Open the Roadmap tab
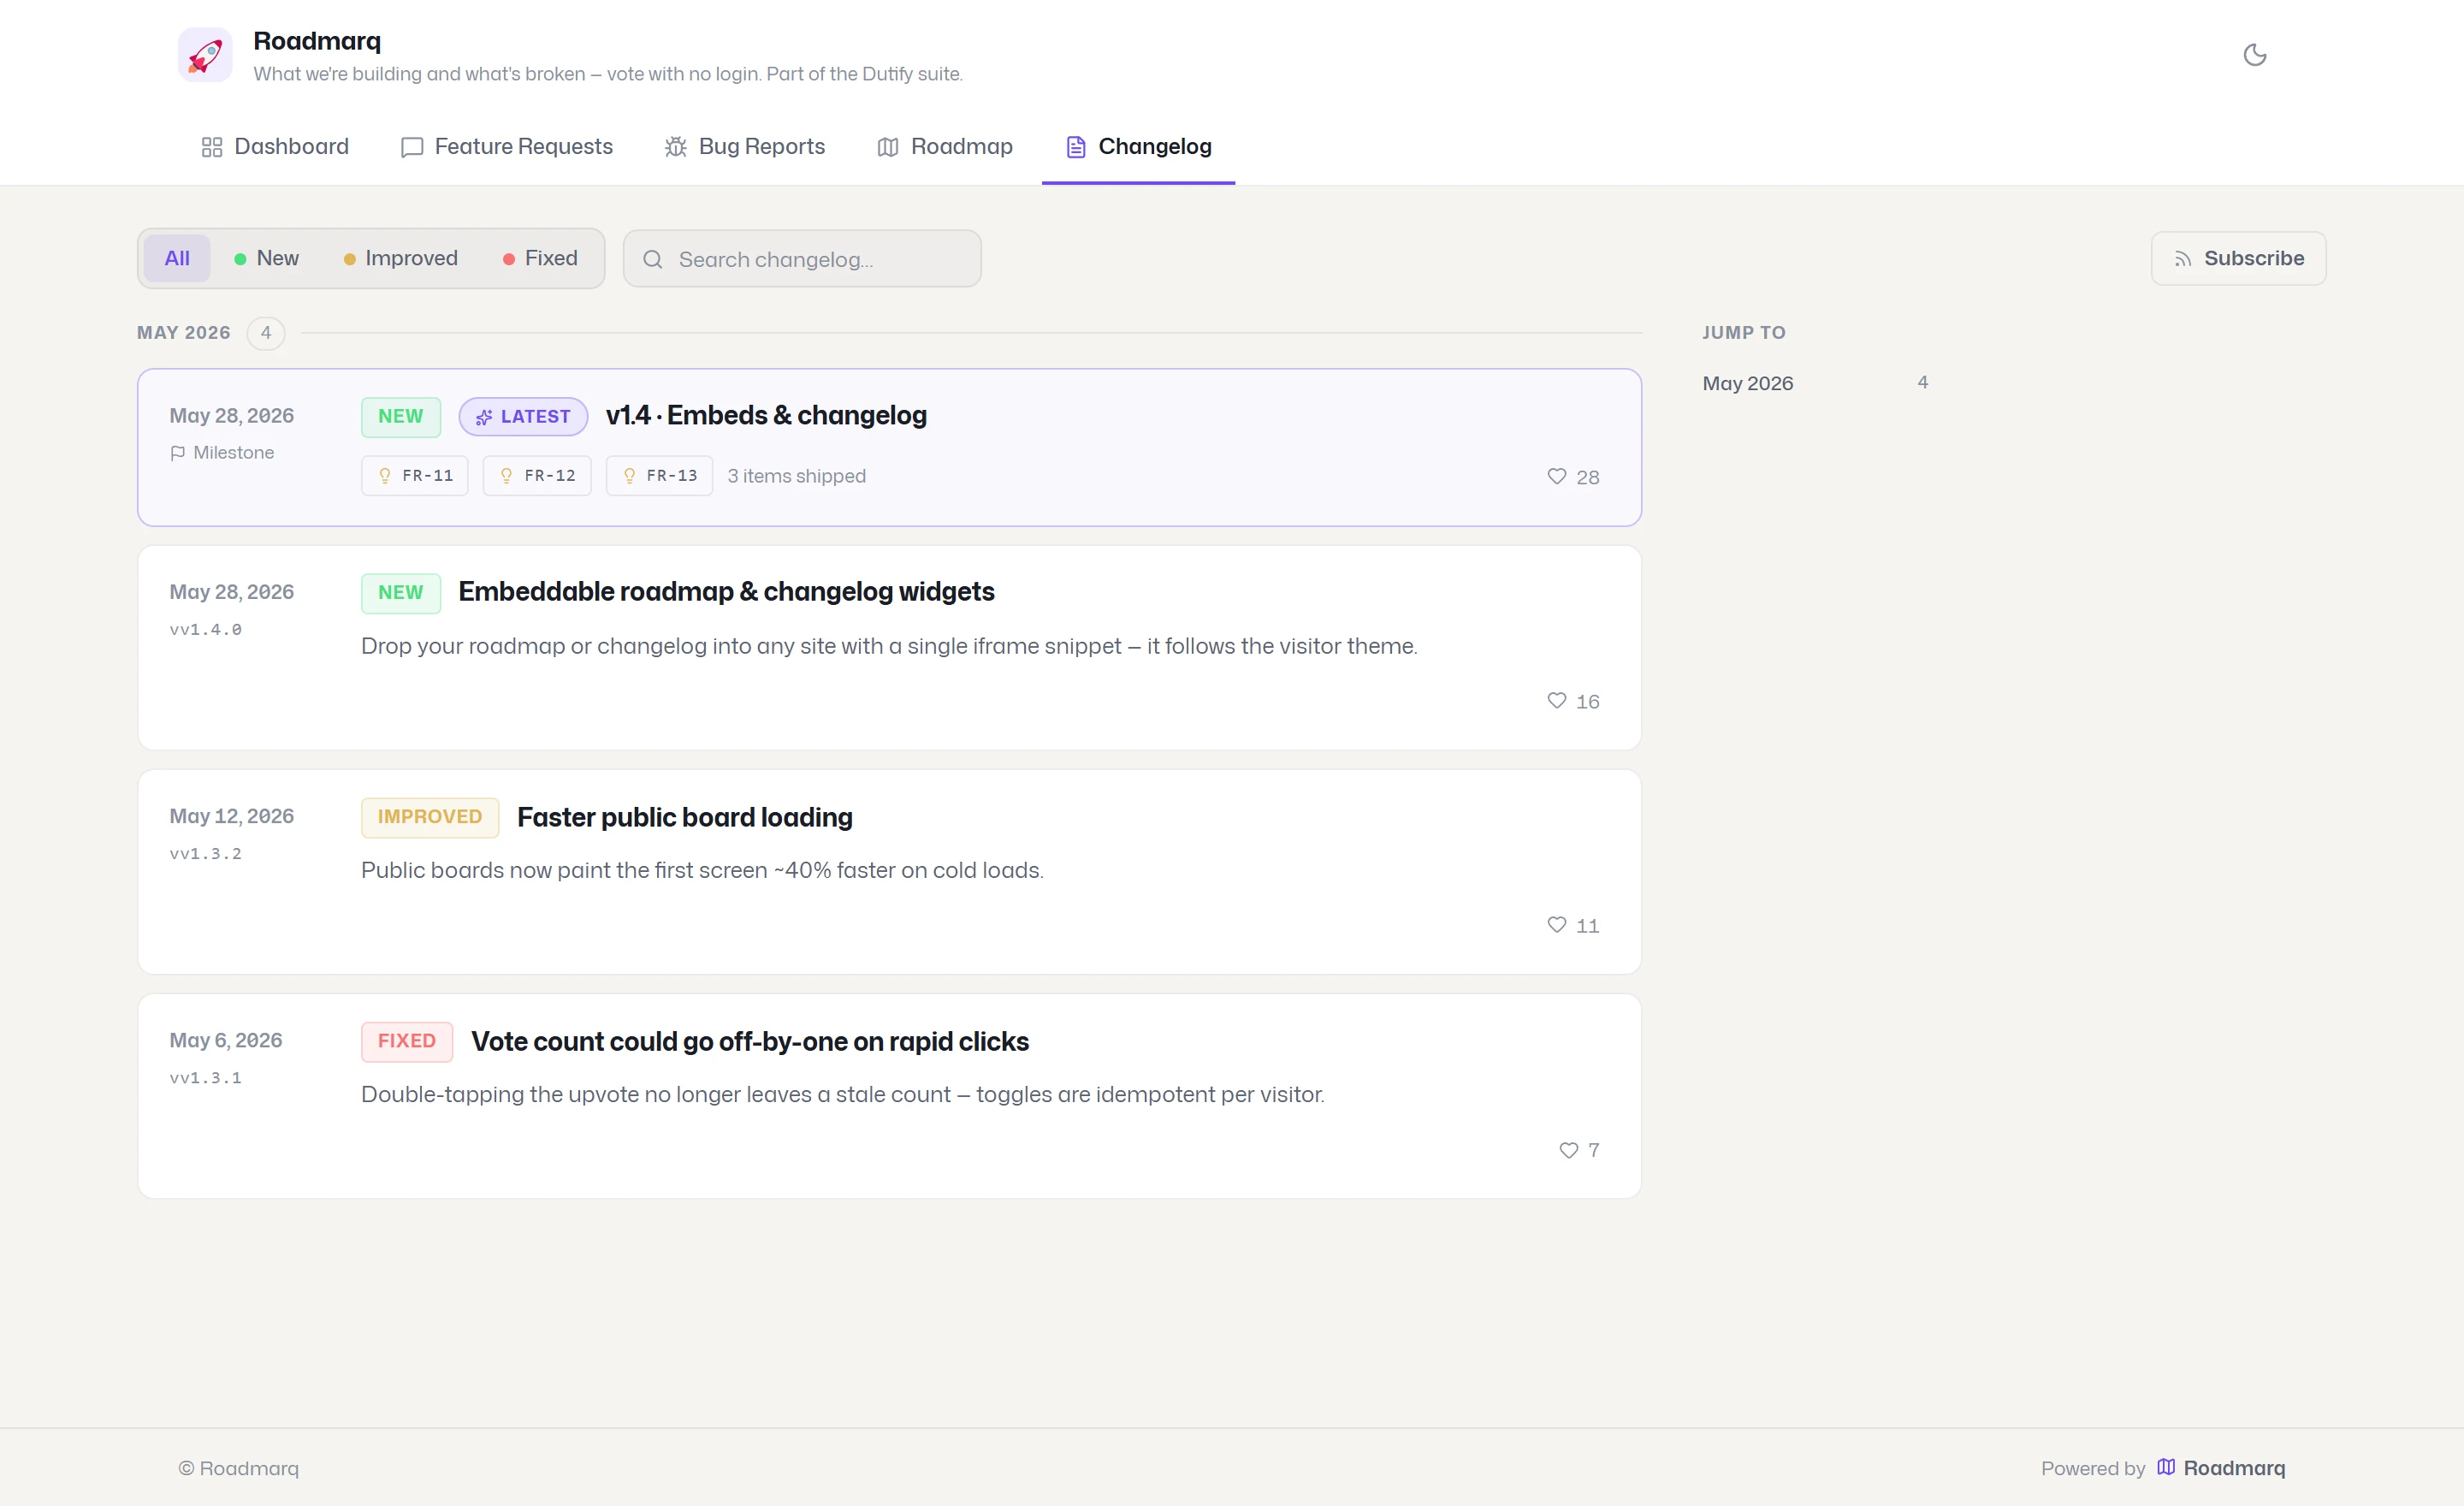This screenshot has height=1506, width=2464. pos(945,147)
